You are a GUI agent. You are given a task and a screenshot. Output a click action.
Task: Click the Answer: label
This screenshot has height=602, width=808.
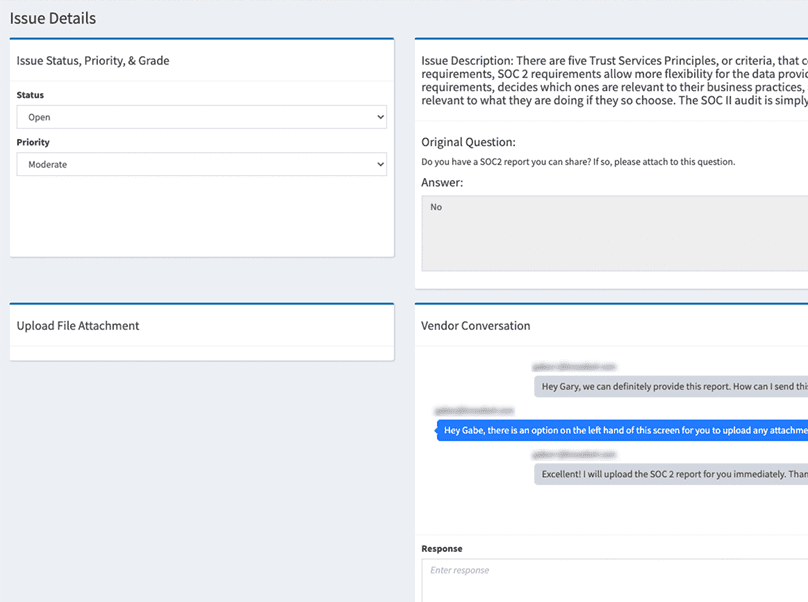(x=442, y=182)
